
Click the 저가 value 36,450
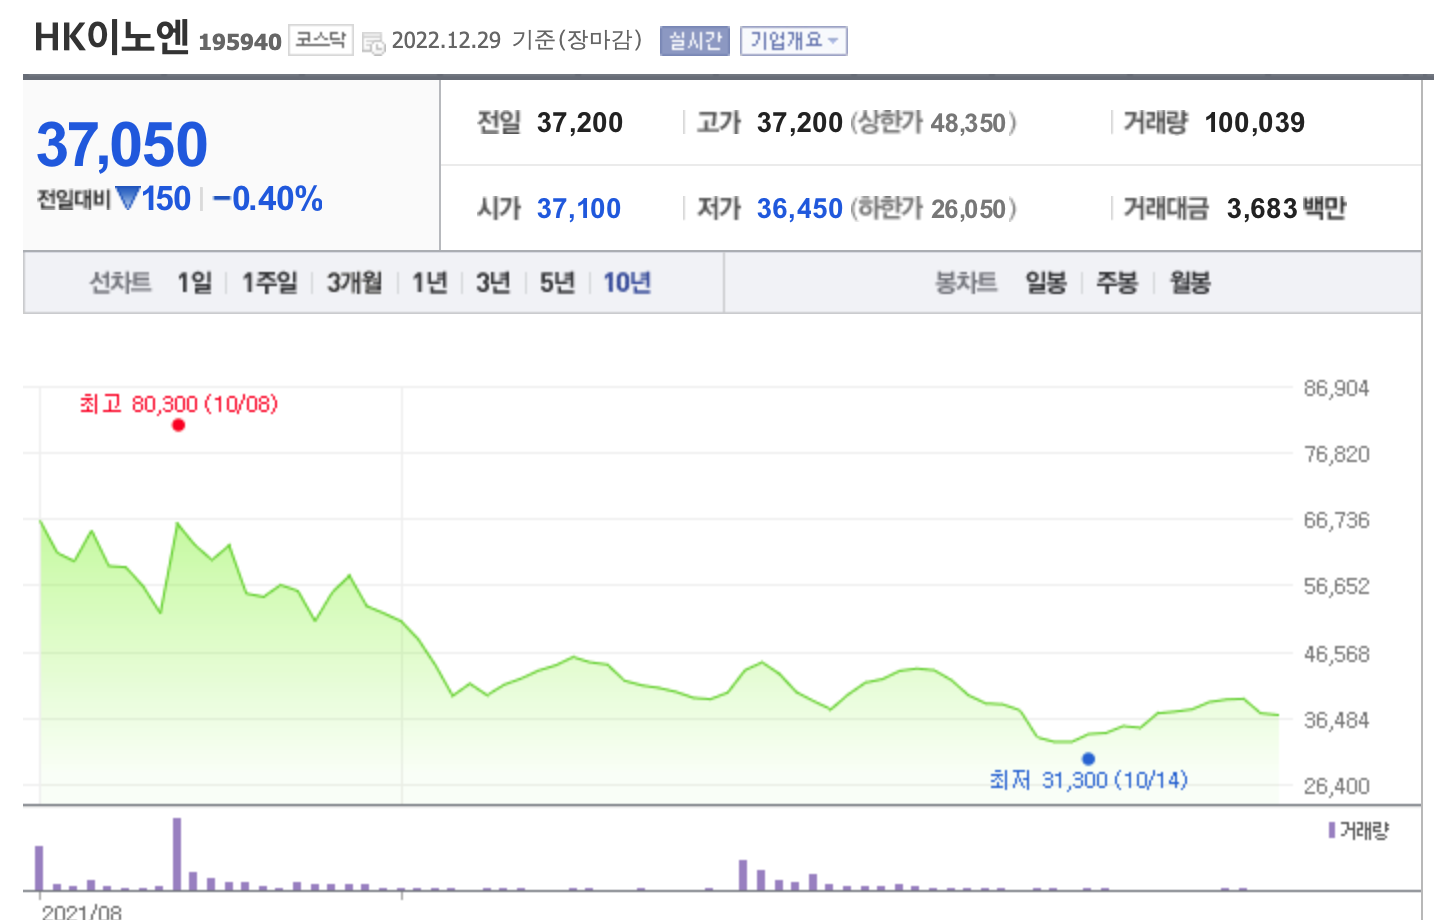coord(800,209)
